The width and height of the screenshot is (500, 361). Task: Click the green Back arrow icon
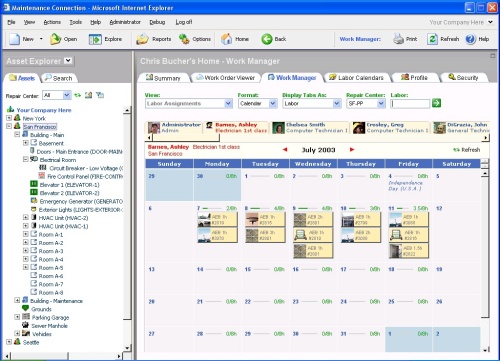coord(267,39)
